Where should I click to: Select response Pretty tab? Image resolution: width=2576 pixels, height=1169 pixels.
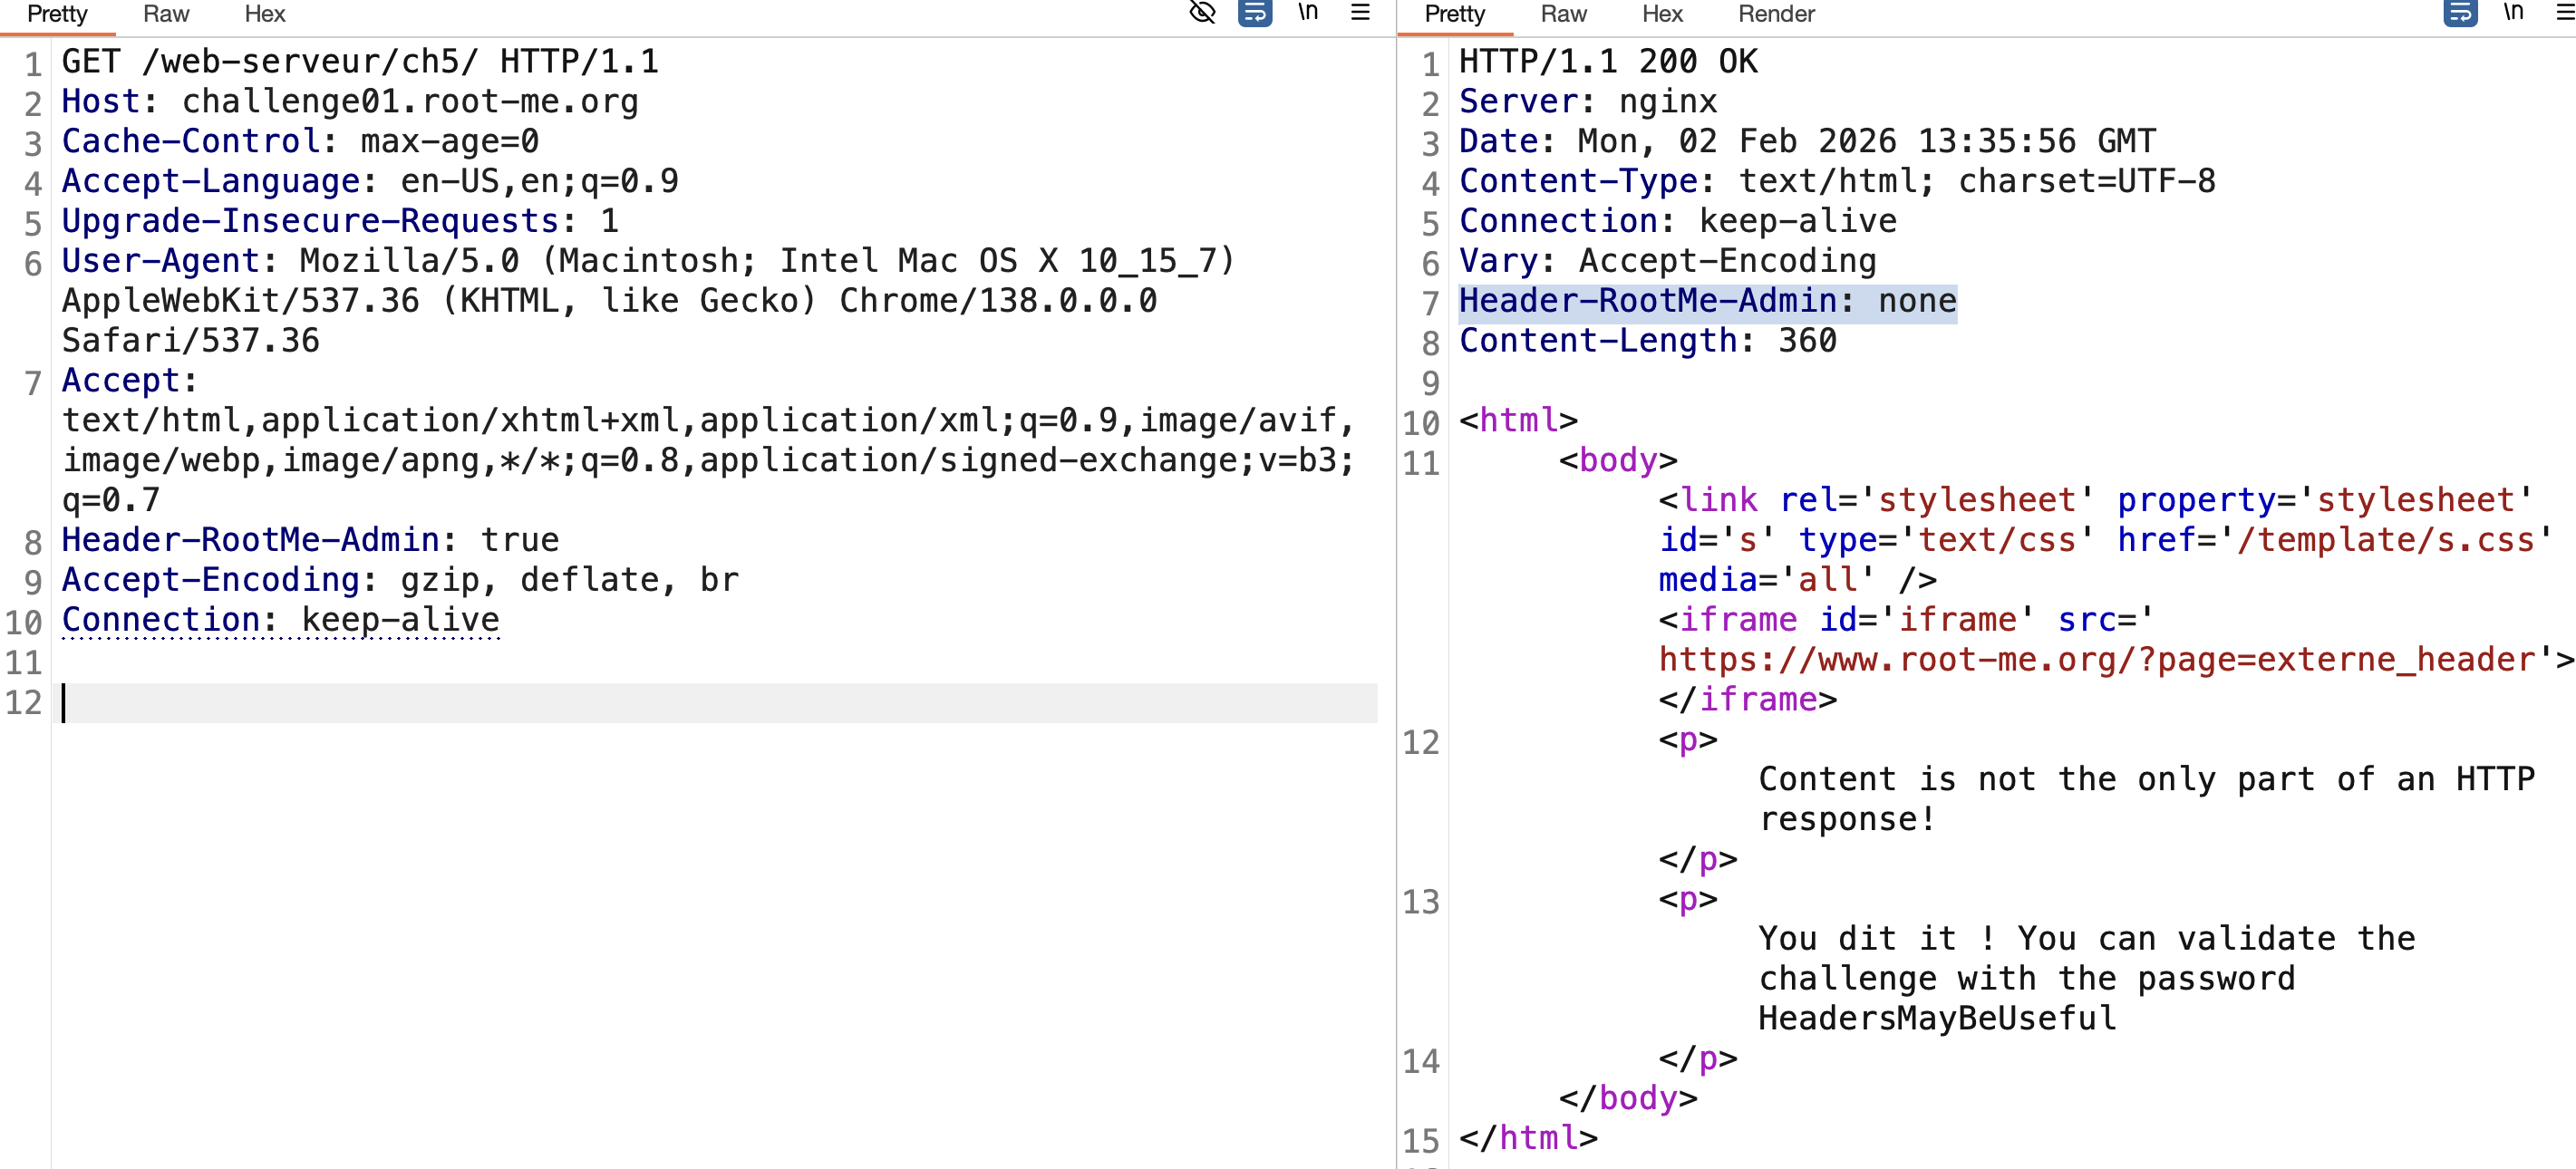1454,14
